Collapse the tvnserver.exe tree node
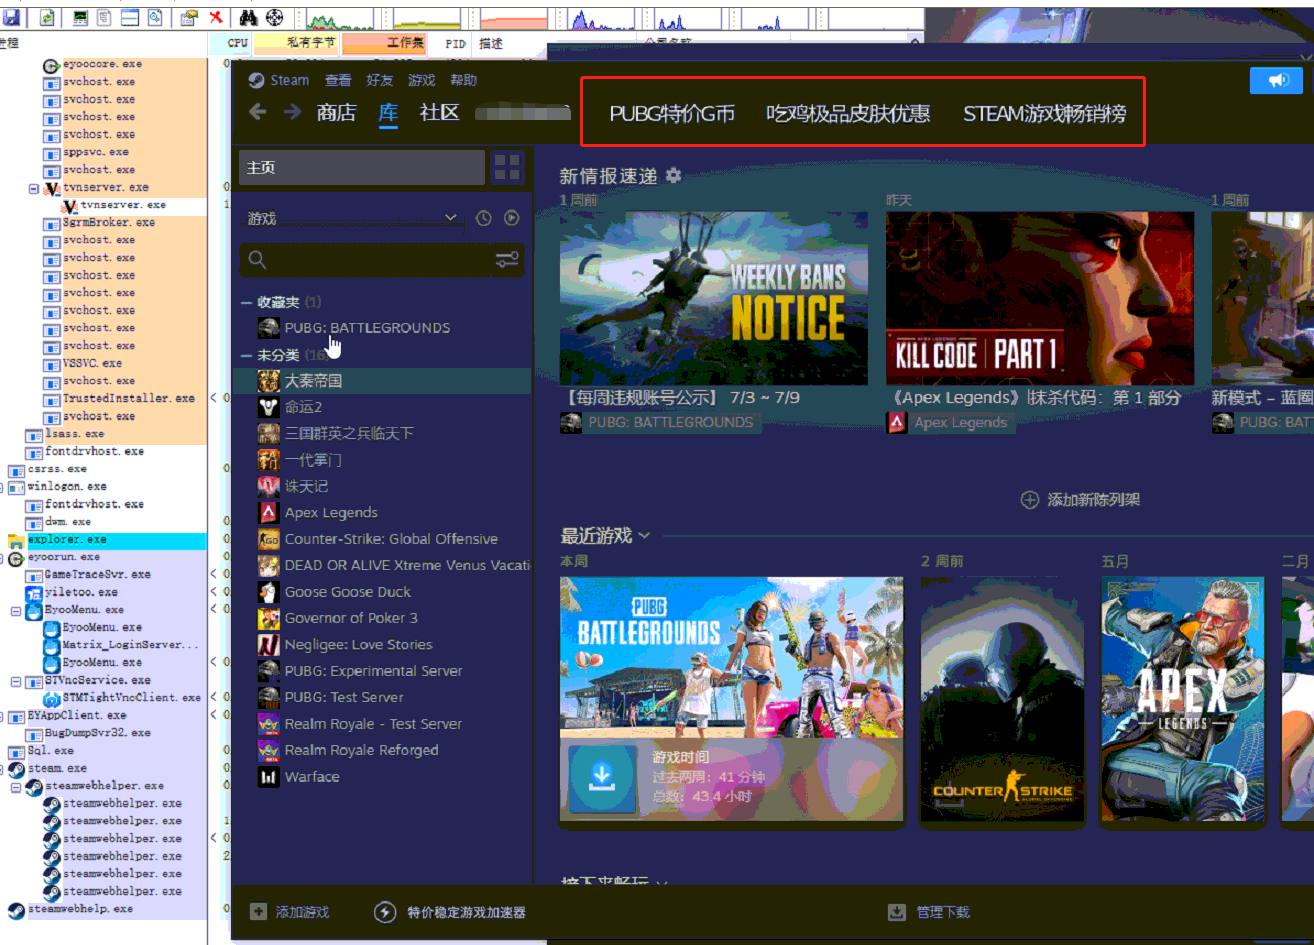 click(34, 188)
